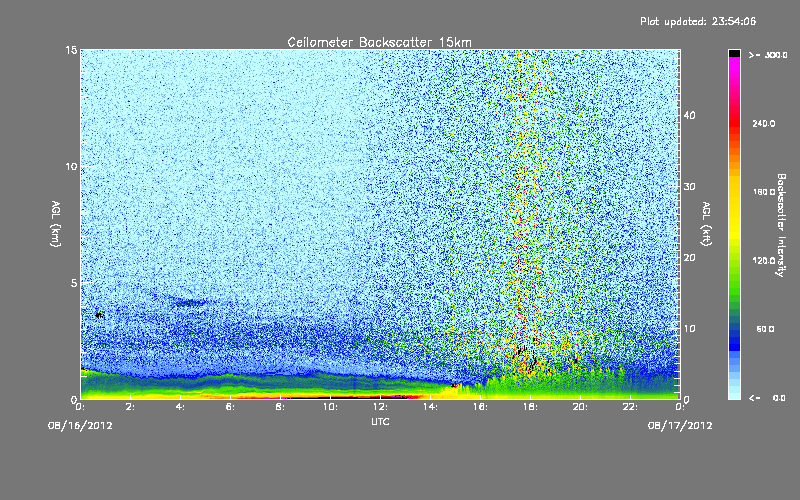Screen dimensions: 800x500
Task: Click the black echo spot near 4 km
Action: 99,315
